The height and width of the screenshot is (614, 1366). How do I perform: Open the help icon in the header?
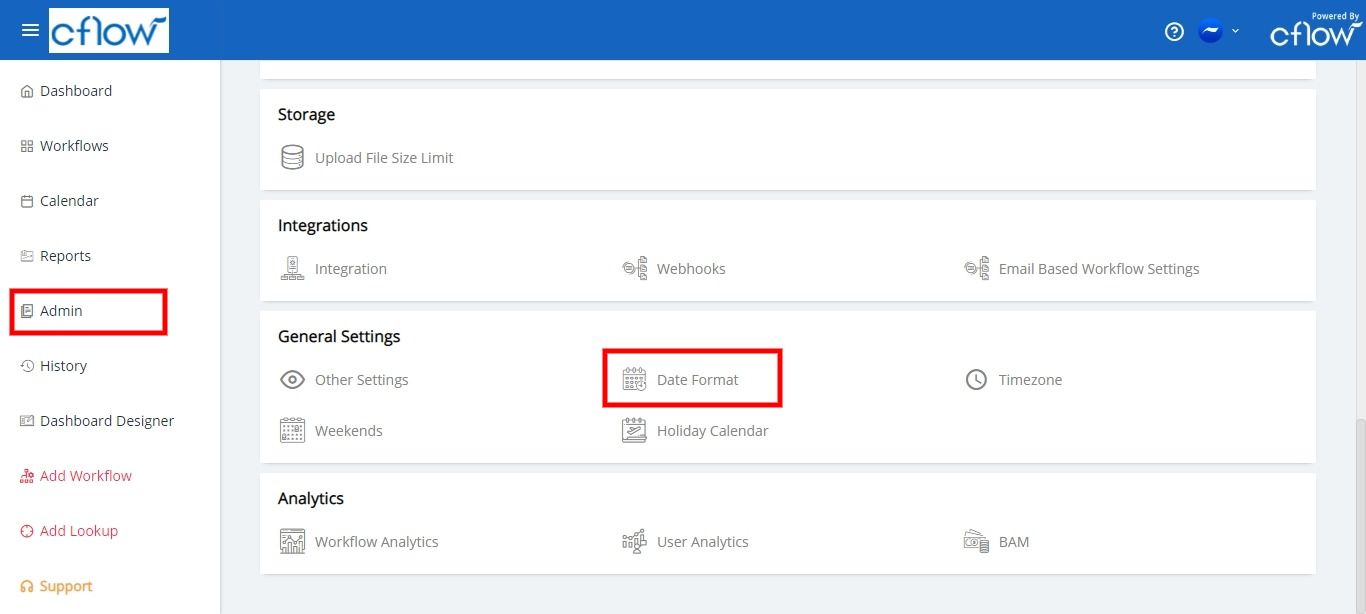(1173, 31)
